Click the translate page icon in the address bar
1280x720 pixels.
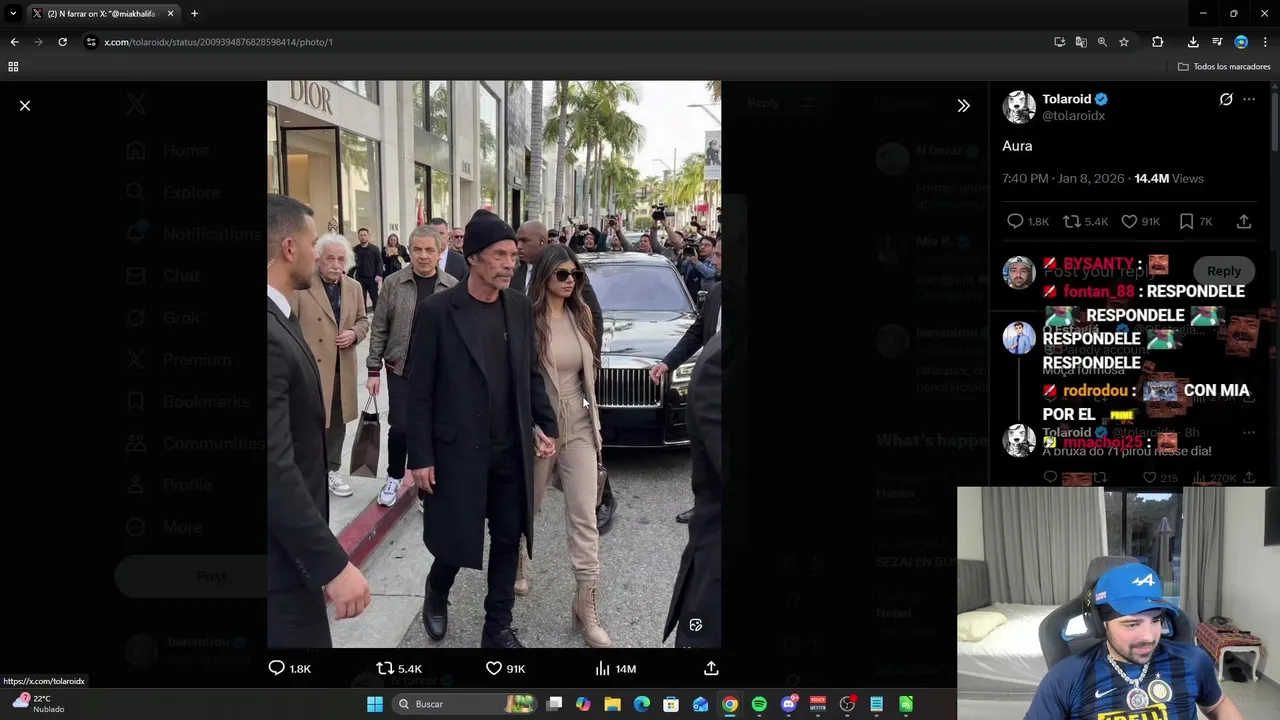1081,42
